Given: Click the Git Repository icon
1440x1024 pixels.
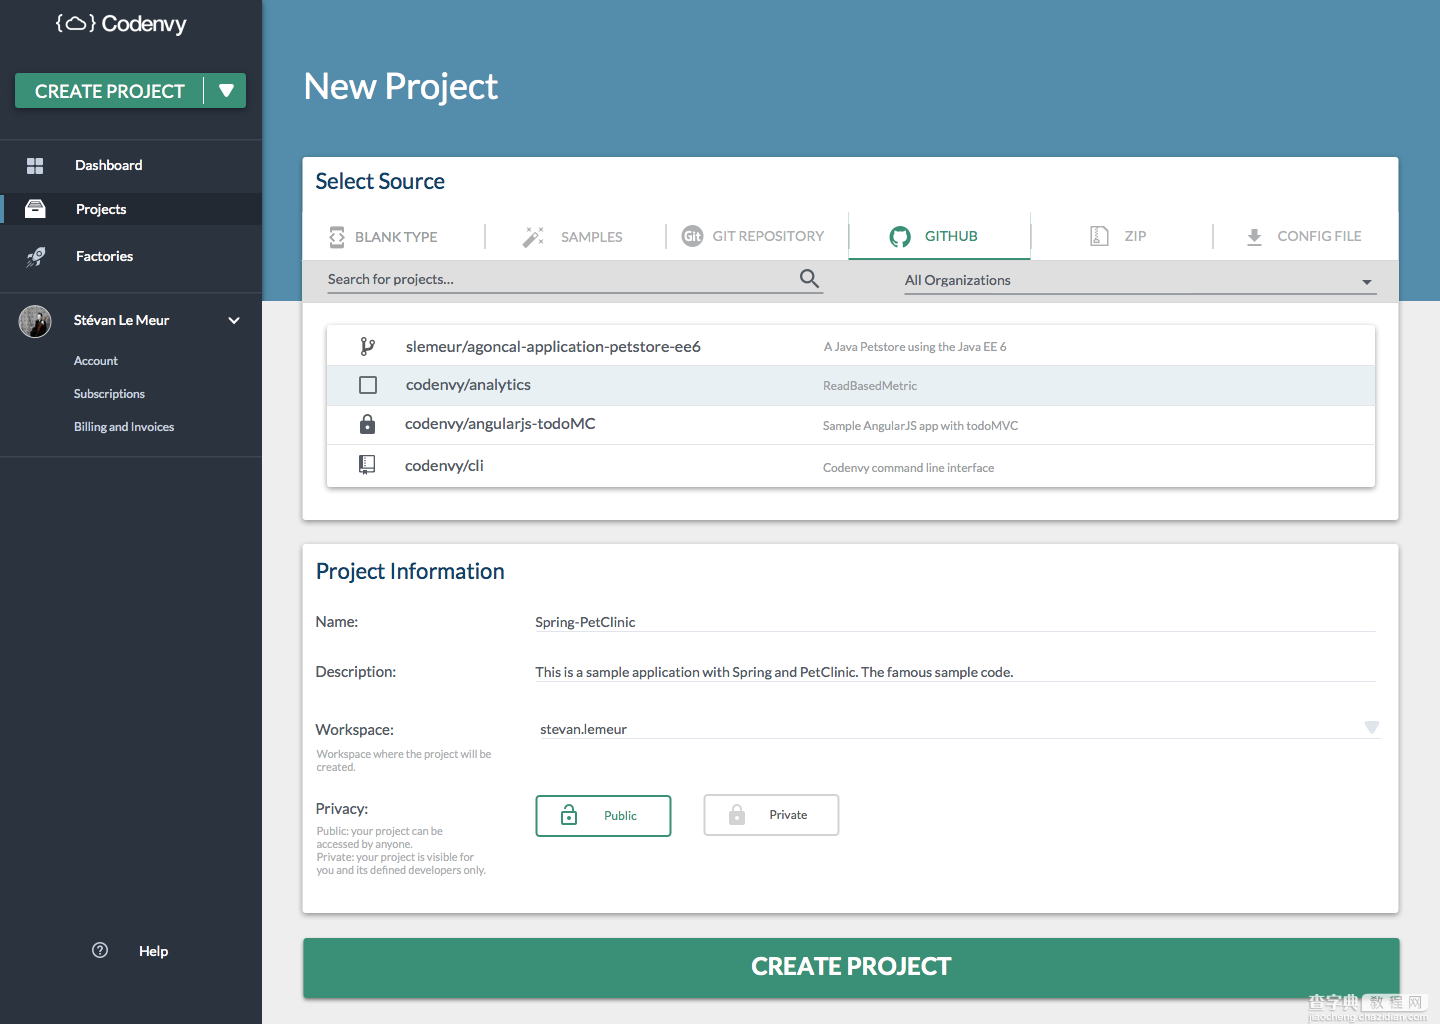Looking at the screenshot, I should coord(692,236).
